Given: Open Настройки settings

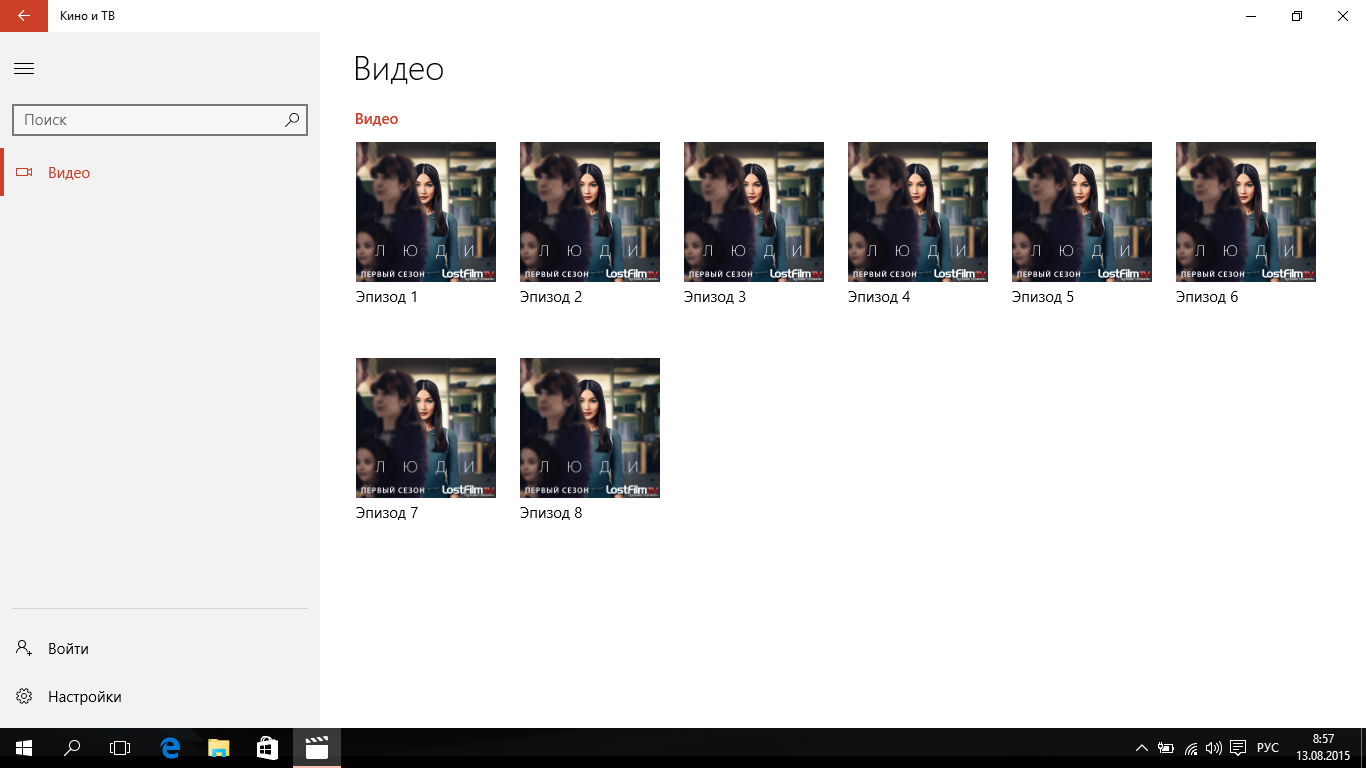Looking at the screenshot, I should click(160, 696).
